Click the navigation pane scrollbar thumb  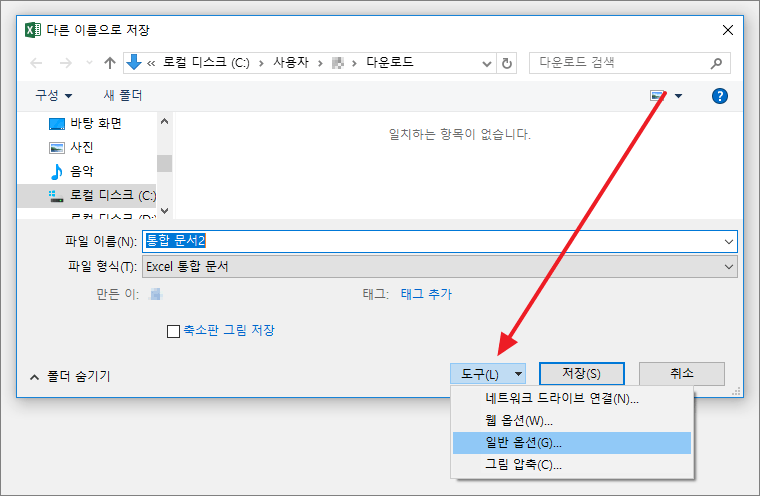click(164, 163)
